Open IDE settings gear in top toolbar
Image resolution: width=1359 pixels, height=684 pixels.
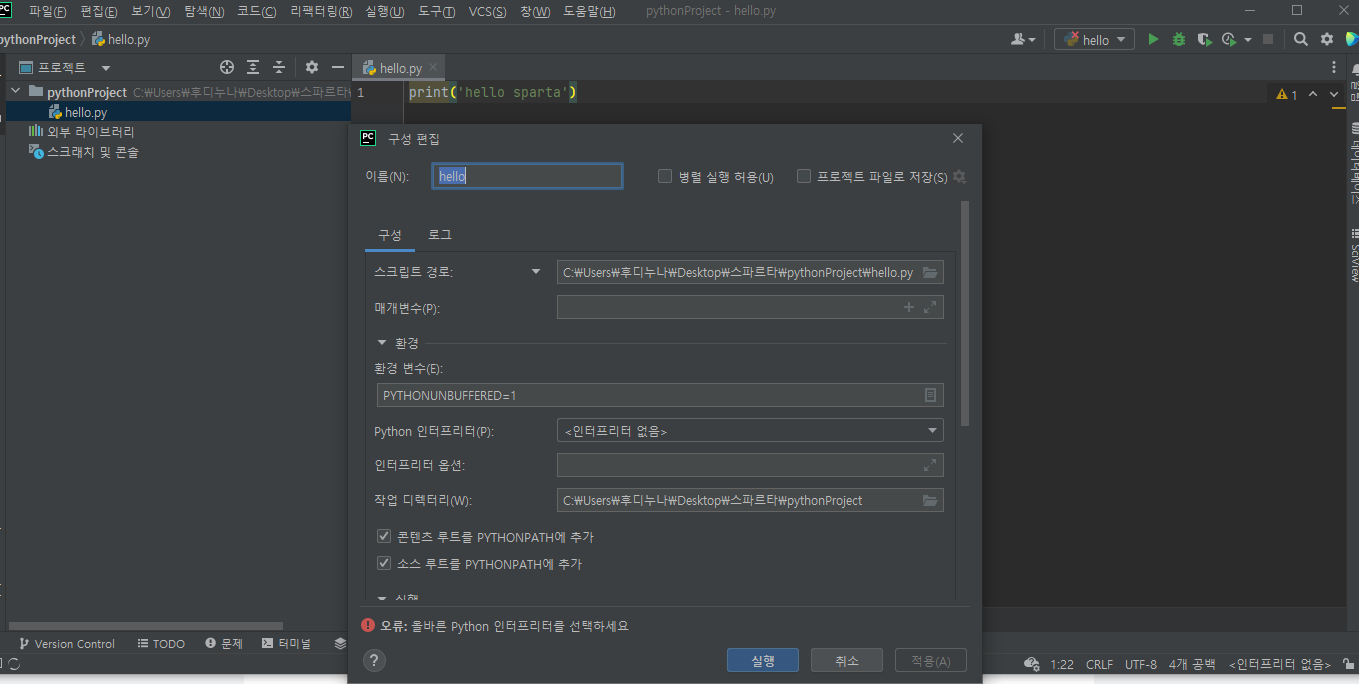pos(1327,39)
